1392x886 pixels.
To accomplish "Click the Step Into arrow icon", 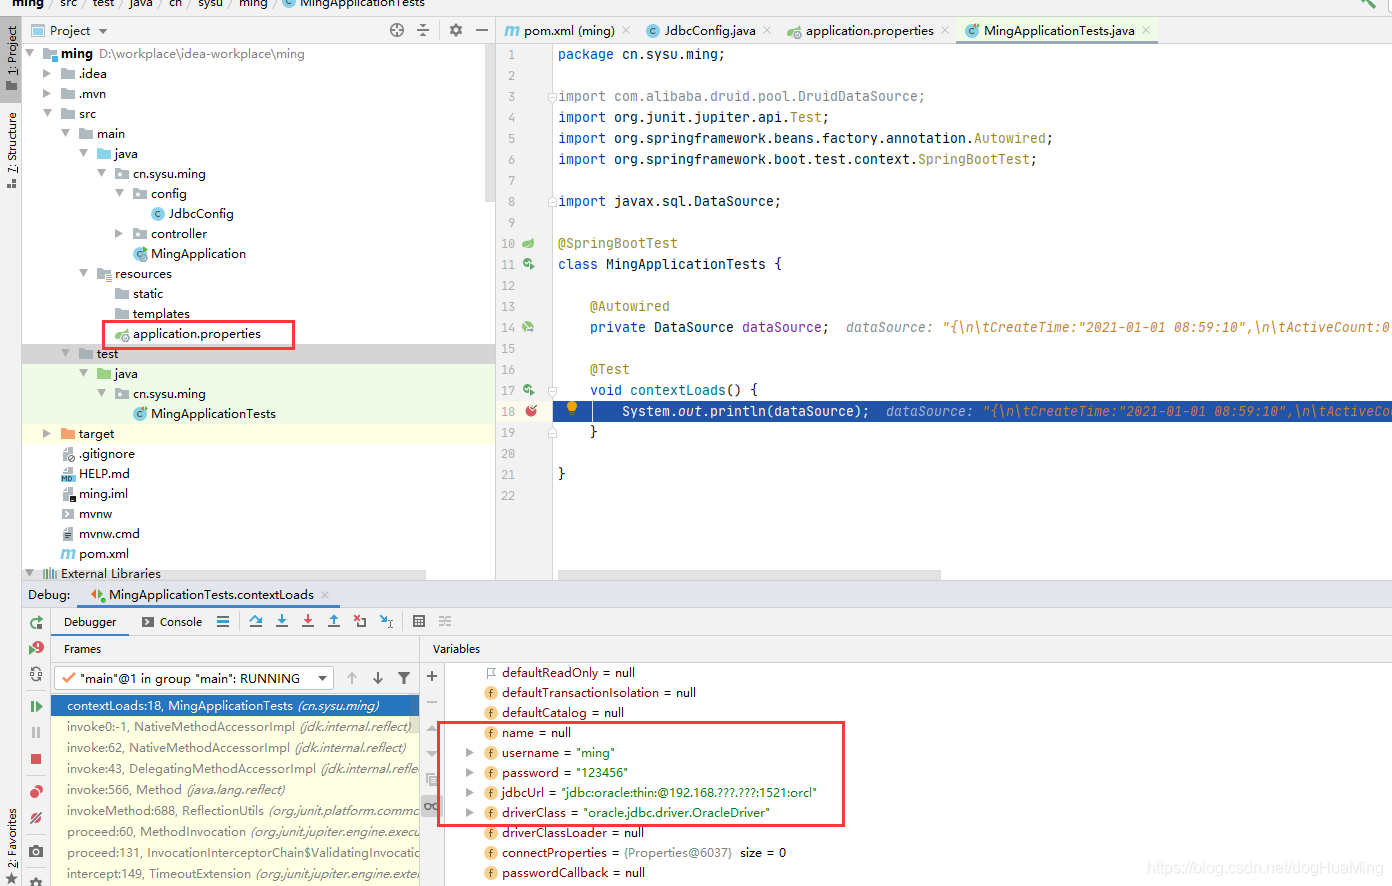I will [x=282, y=621].
